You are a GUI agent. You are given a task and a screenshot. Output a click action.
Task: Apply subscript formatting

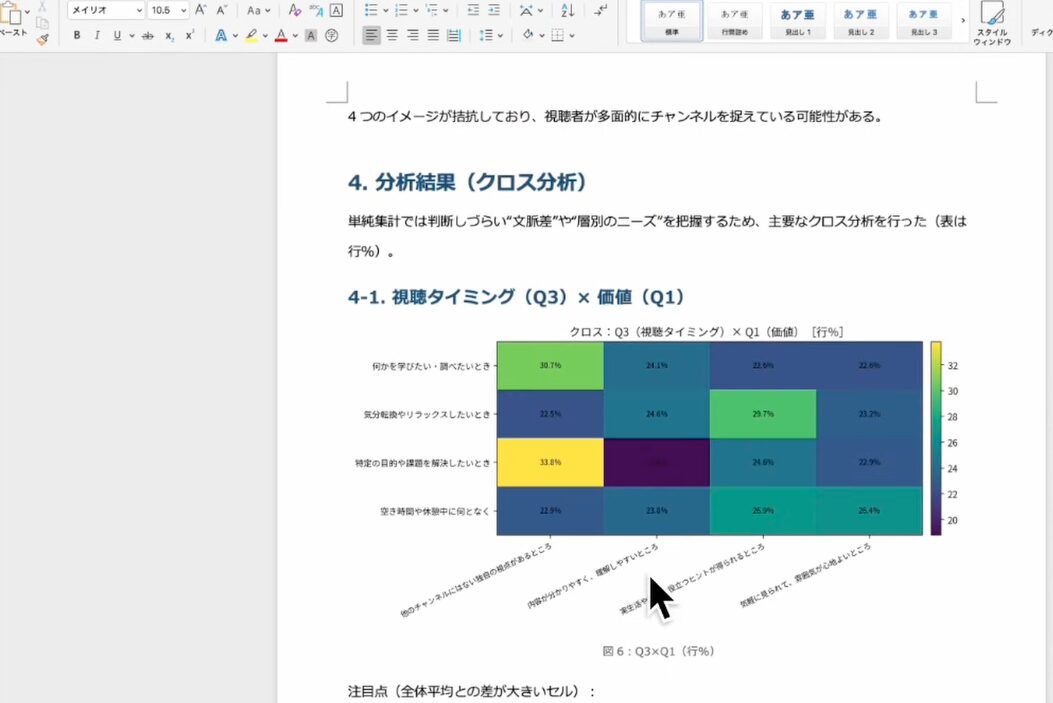170,35
